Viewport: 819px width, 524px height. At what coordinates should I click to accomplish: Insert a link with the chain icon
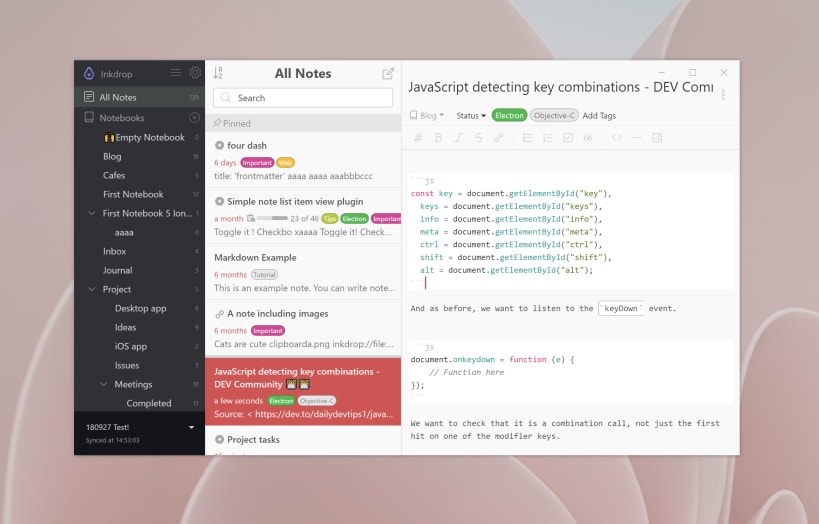tap(499, 137)
